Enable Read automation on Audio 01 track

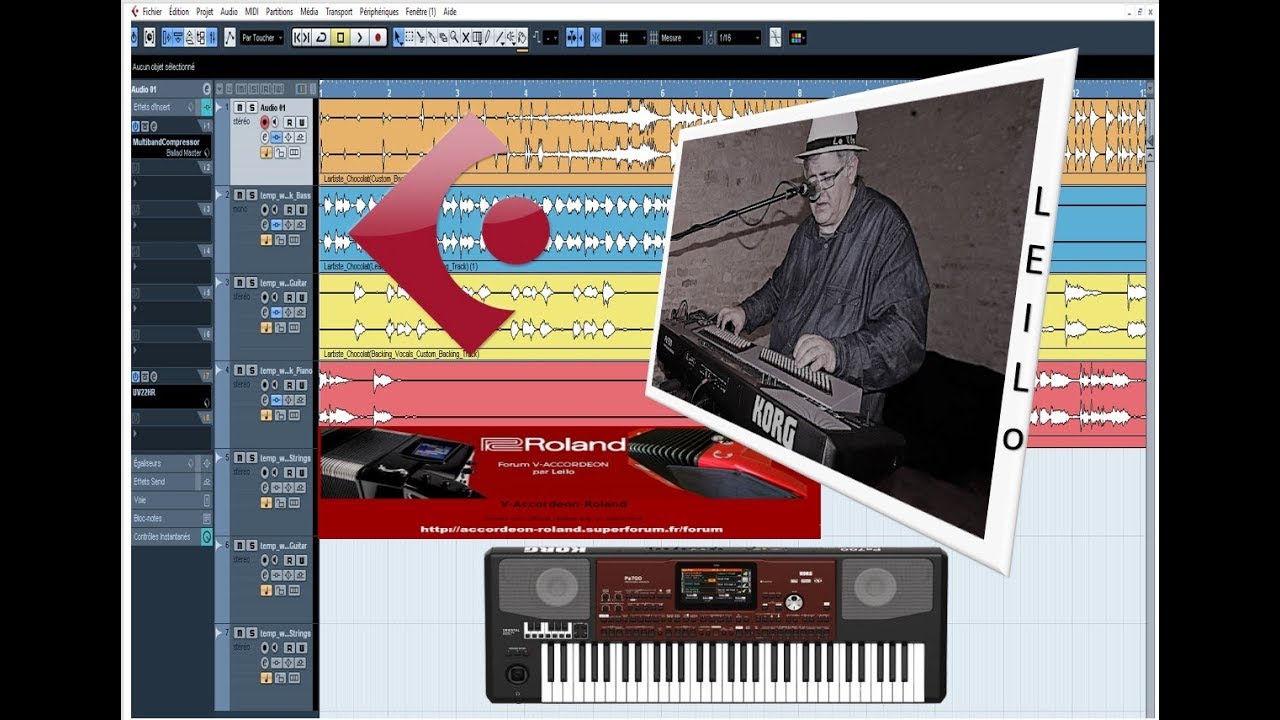pyautogui.click(x=289, y=122)
